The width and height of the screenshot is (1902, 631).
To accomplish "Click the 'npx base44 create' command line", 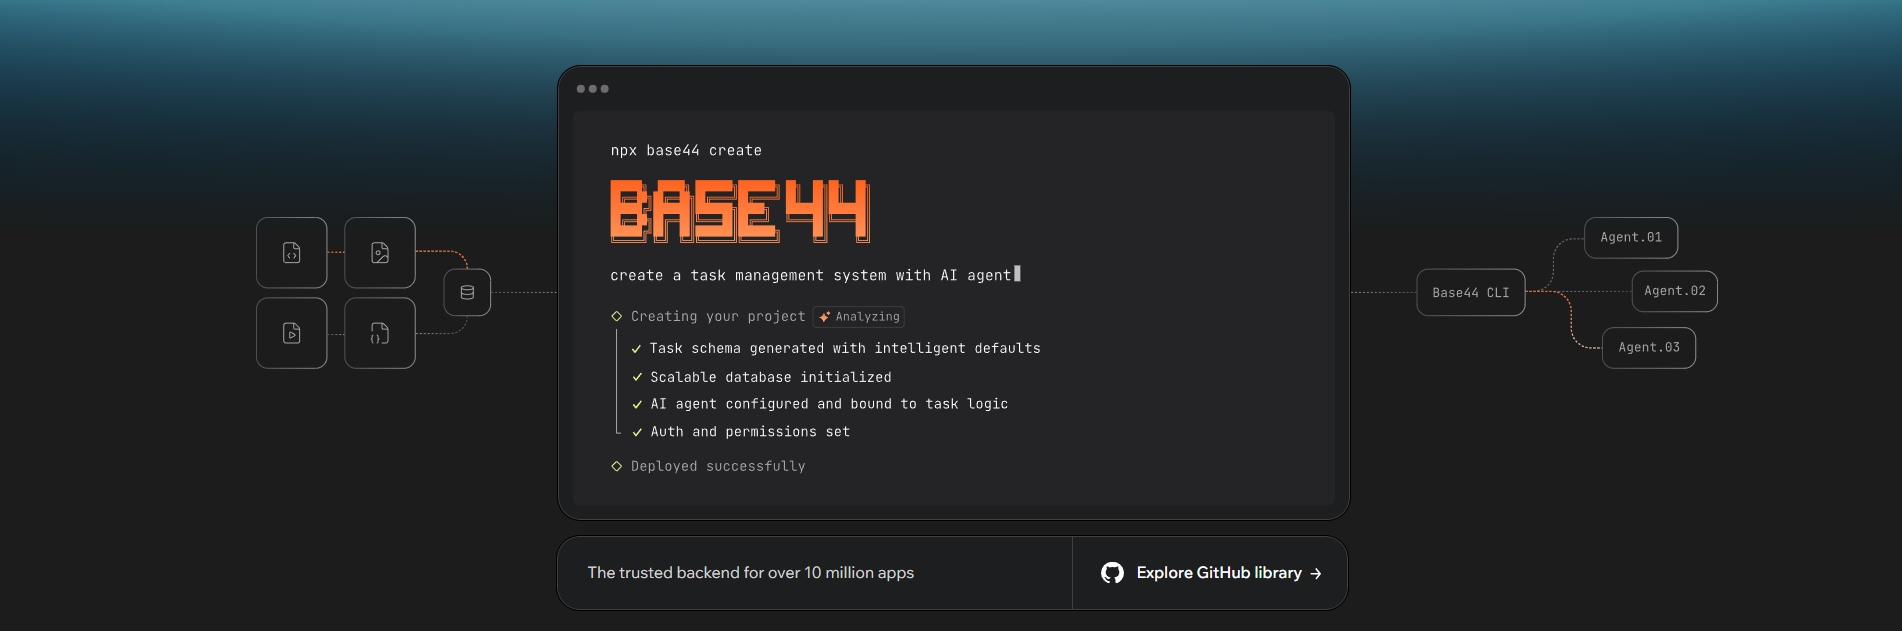I will 686,151.
